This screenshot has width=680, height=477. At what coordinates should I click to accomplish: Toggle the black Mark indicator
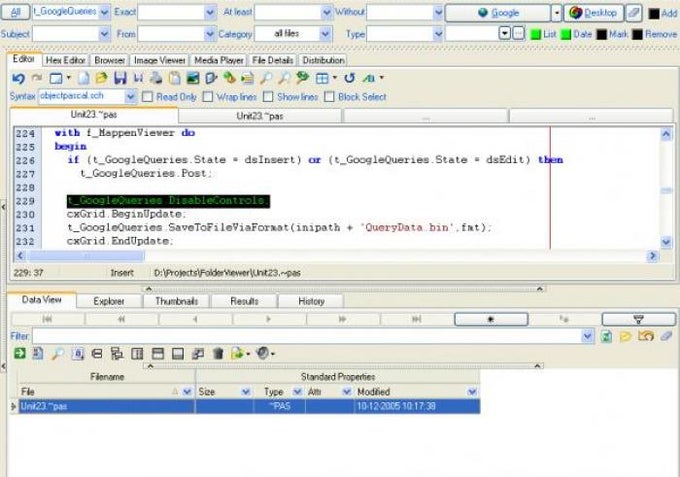[x=602, y=34]
